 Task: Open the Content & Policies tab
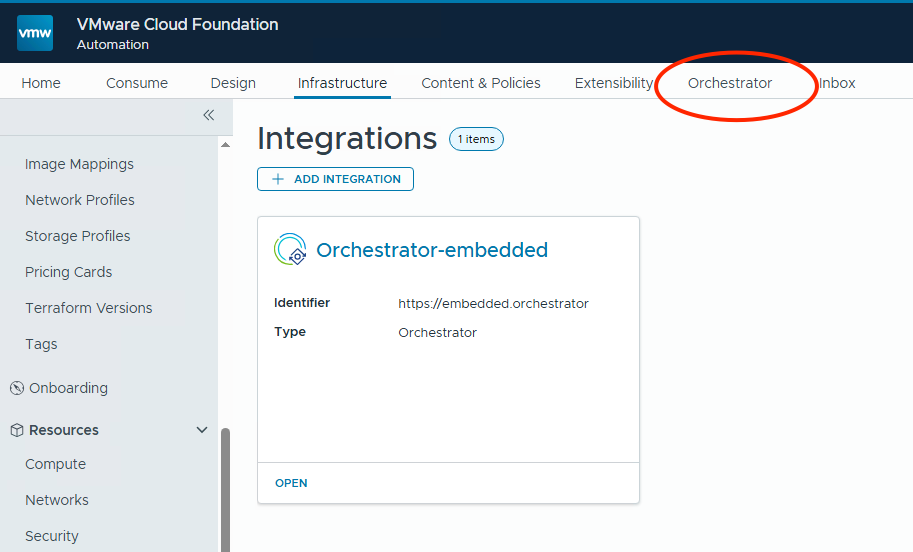481,83
